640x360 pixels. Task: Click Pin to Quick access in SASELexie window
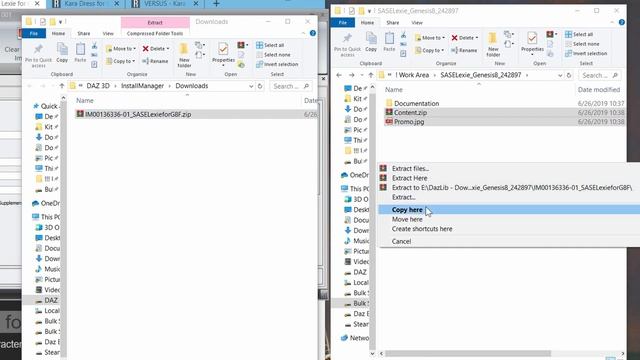(x=347, y=45)
